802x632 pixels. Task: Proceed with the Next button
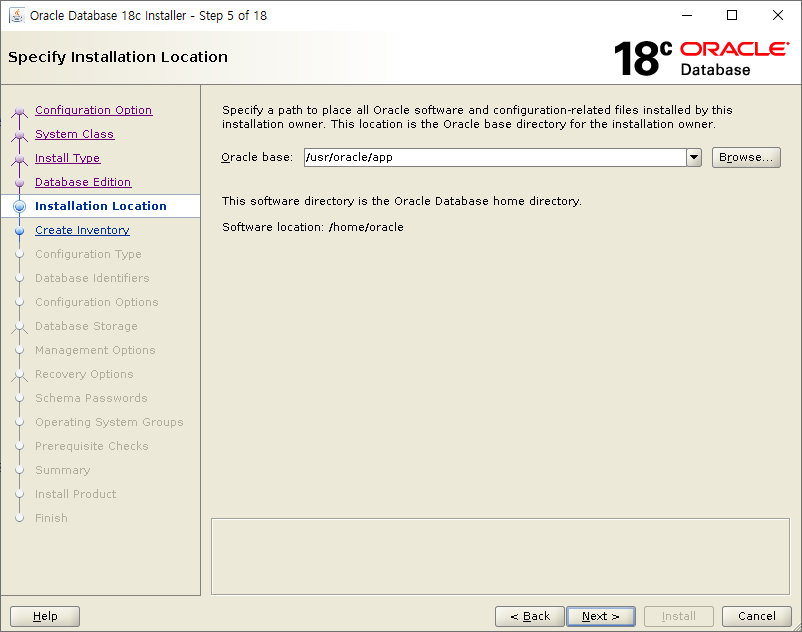pos(601,616)
